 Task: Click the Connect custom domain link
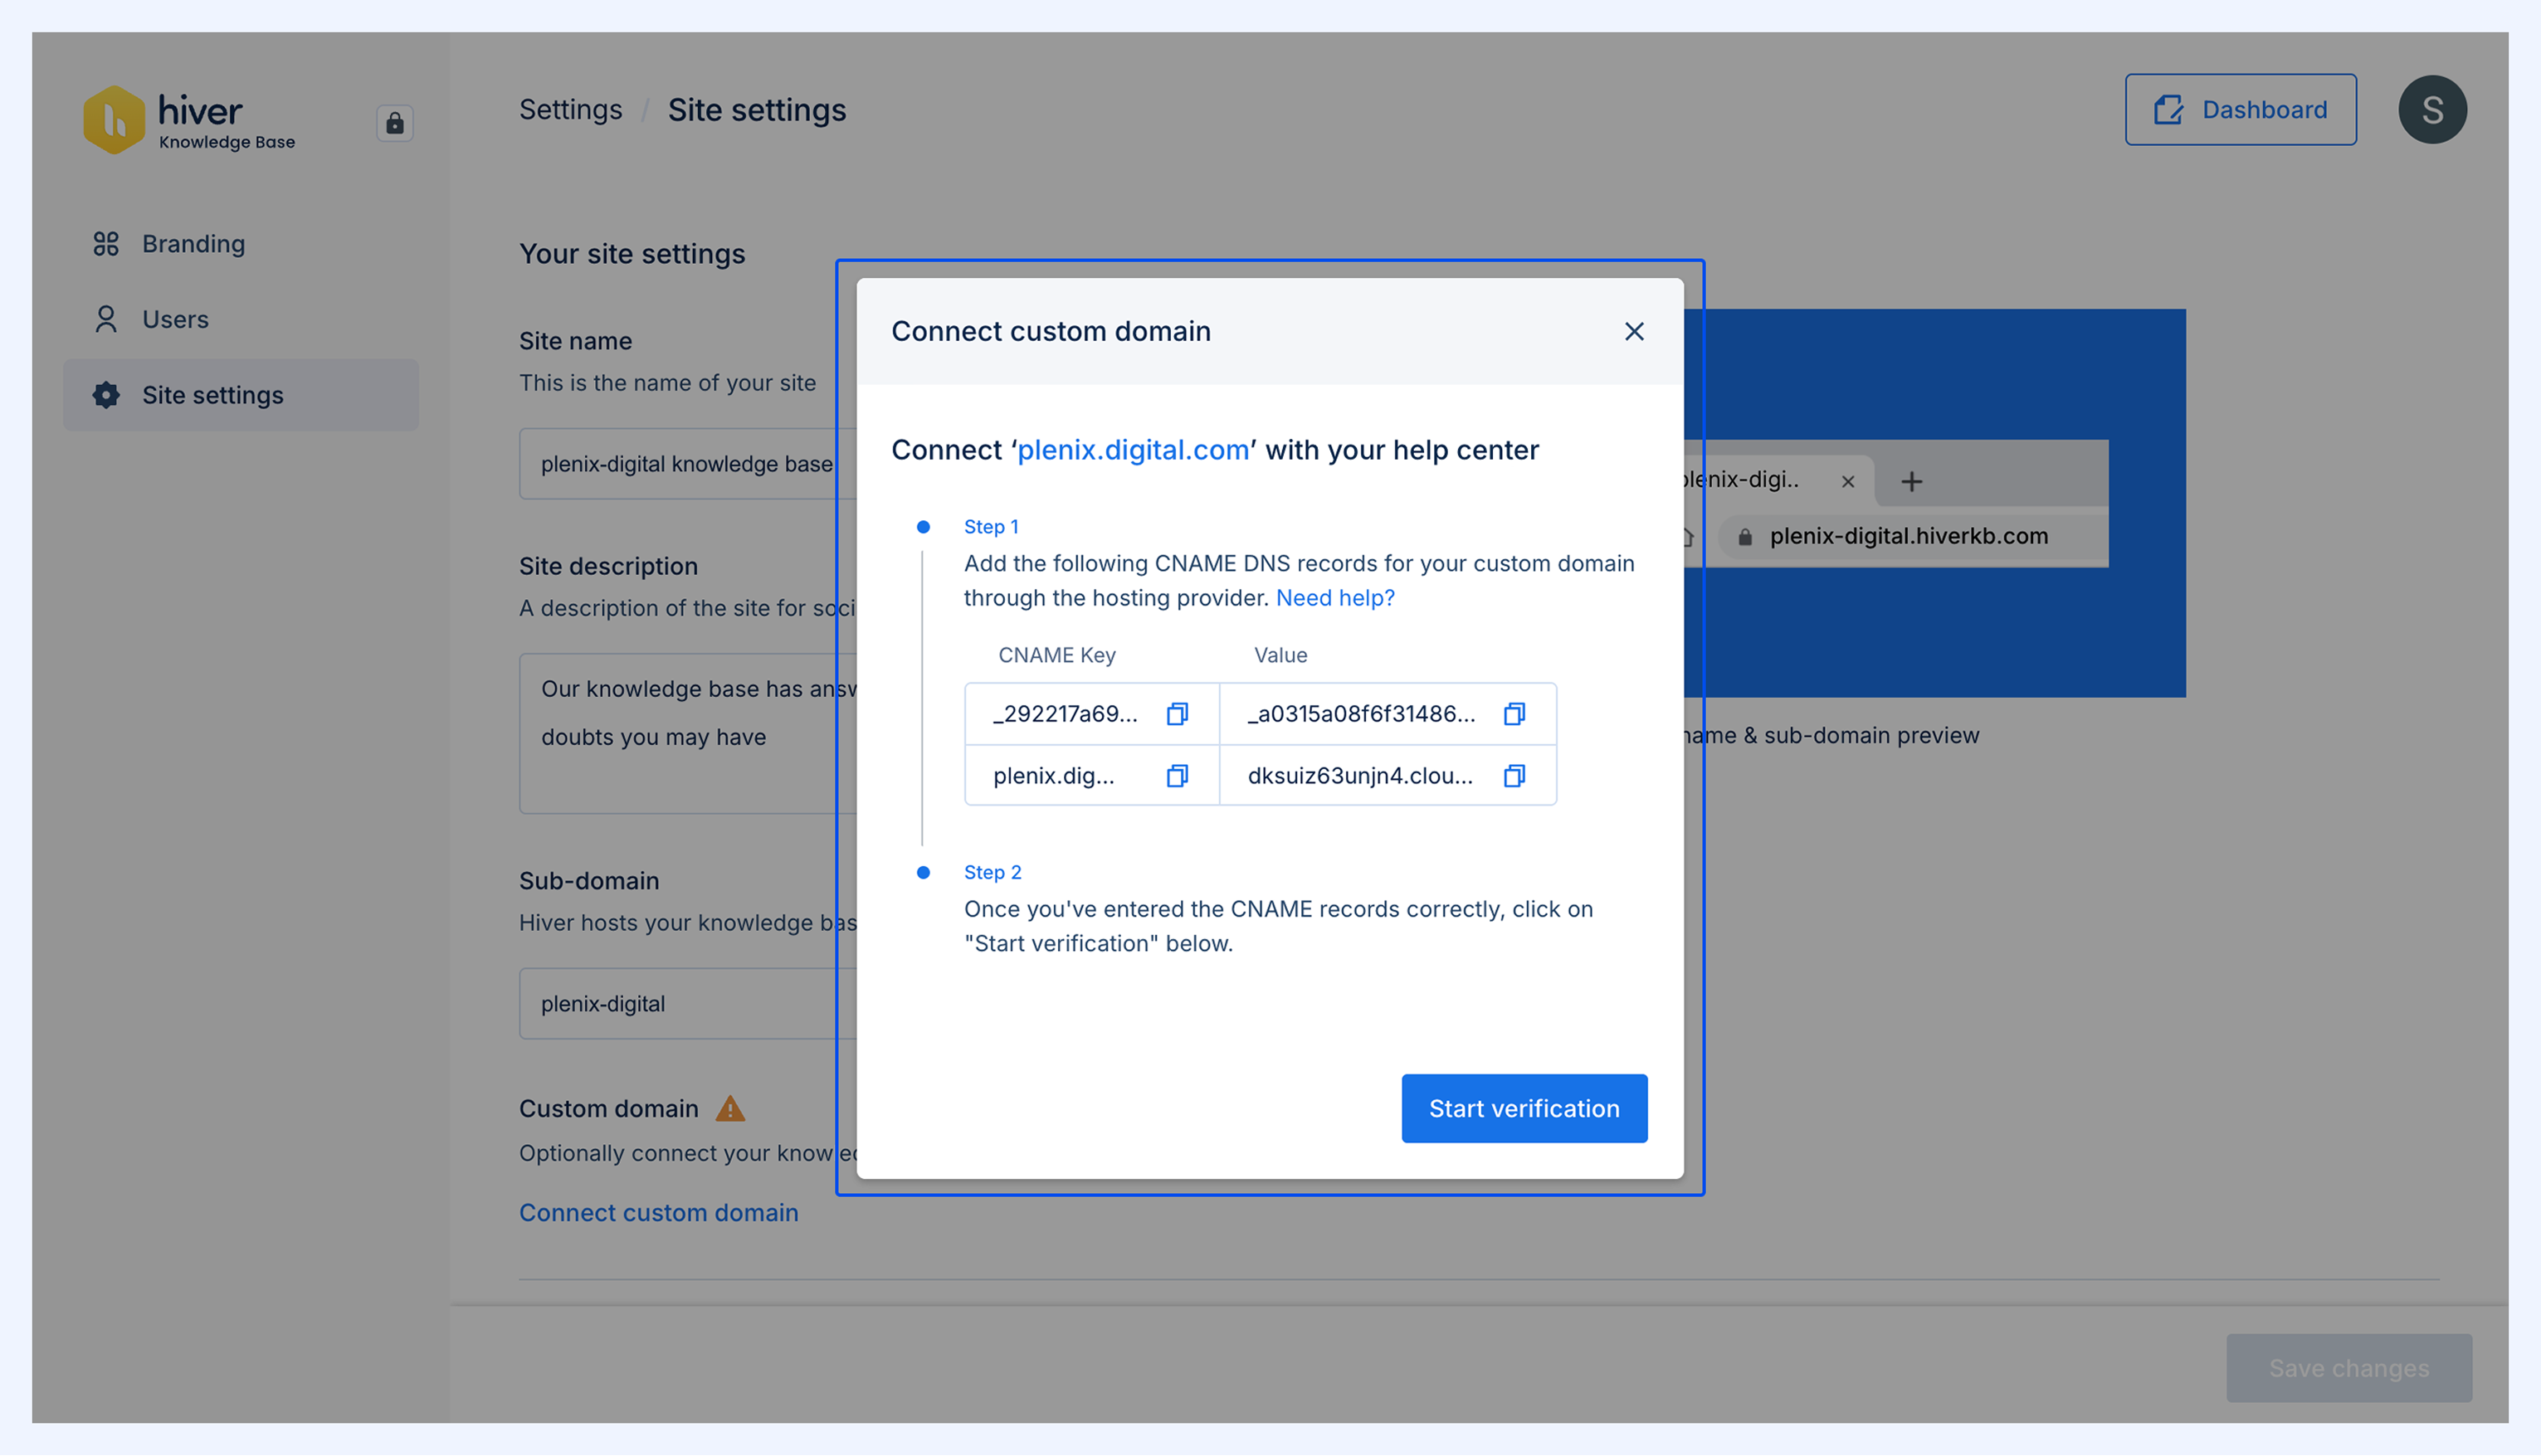659,1213
